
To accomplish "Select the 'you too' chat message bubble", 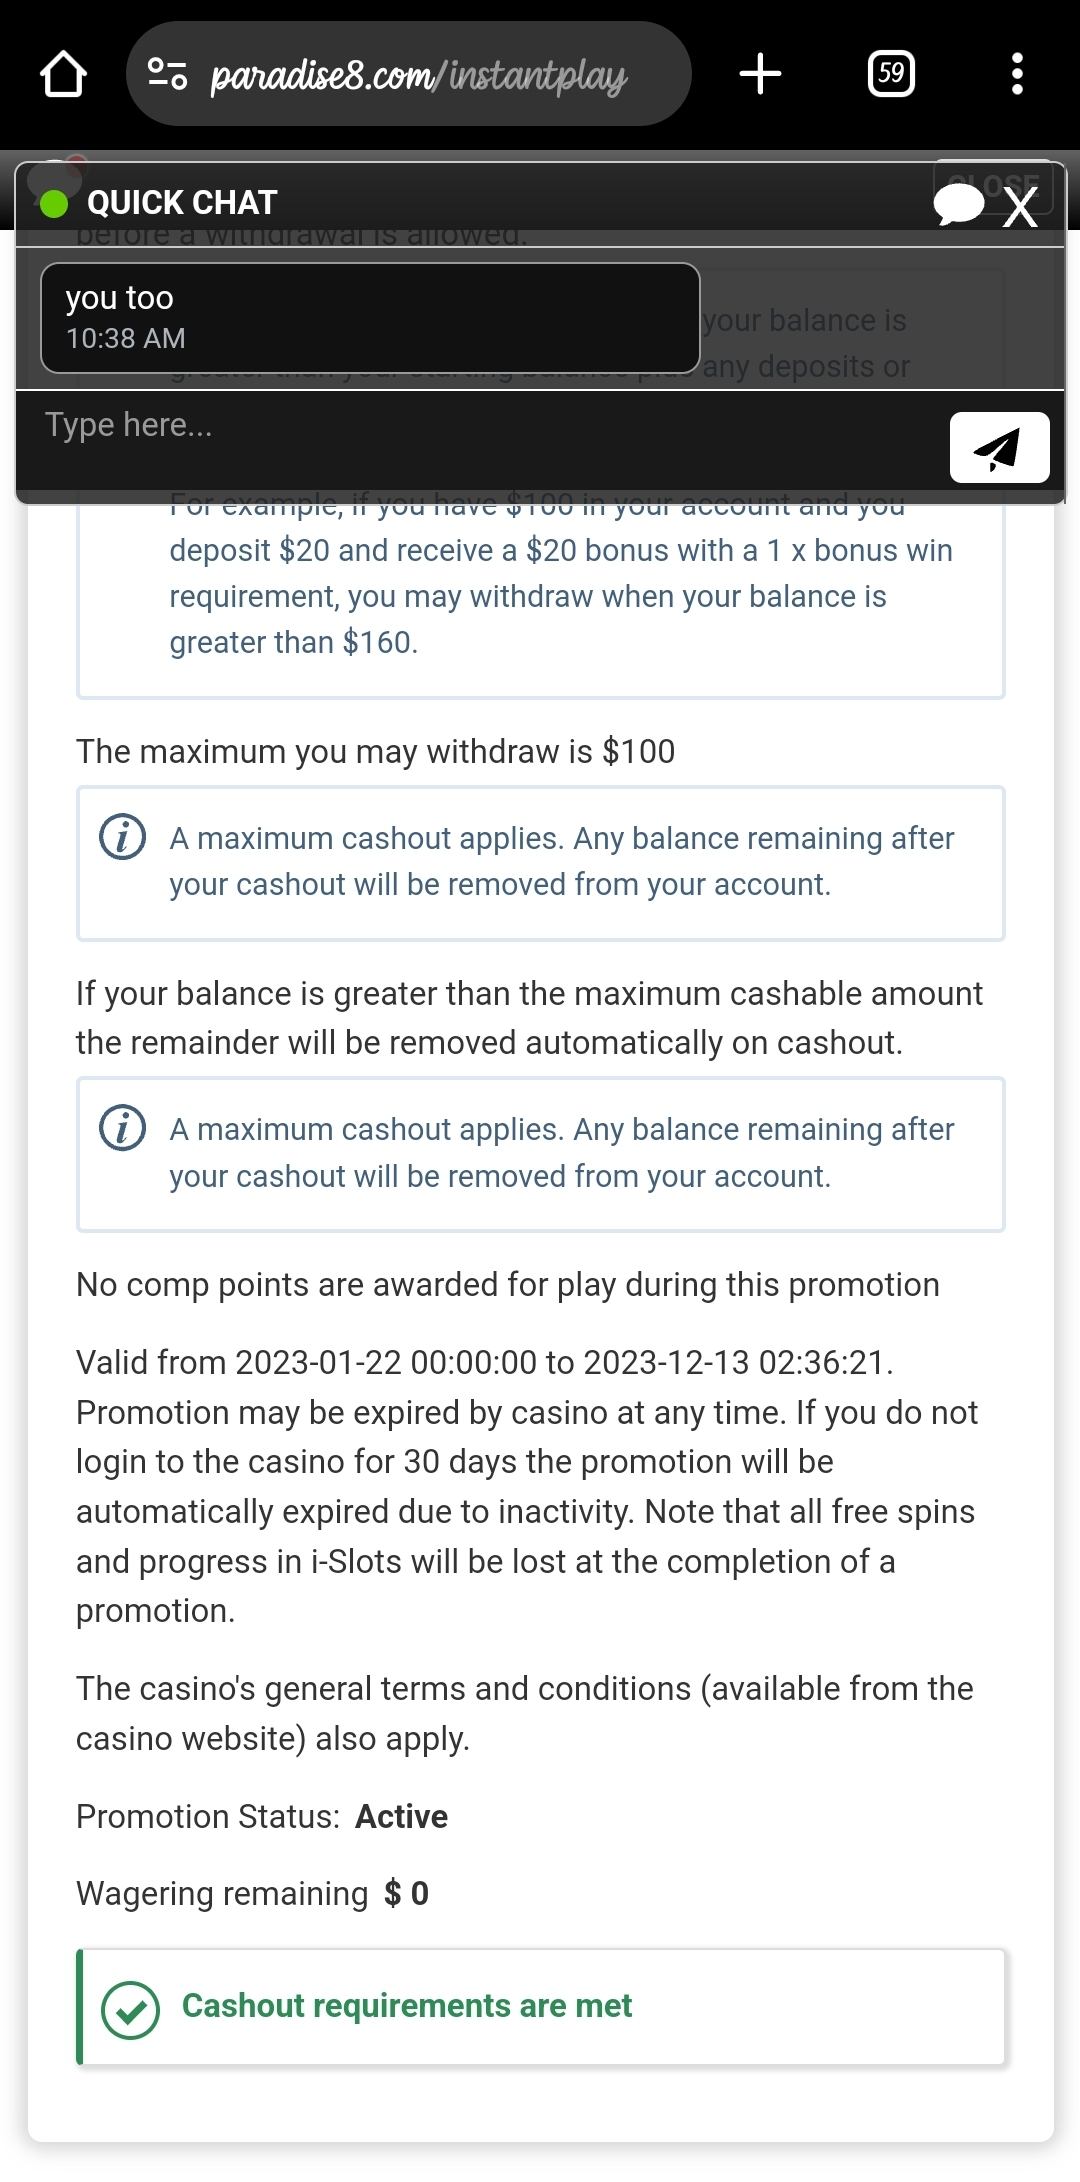I will [369, 317].
